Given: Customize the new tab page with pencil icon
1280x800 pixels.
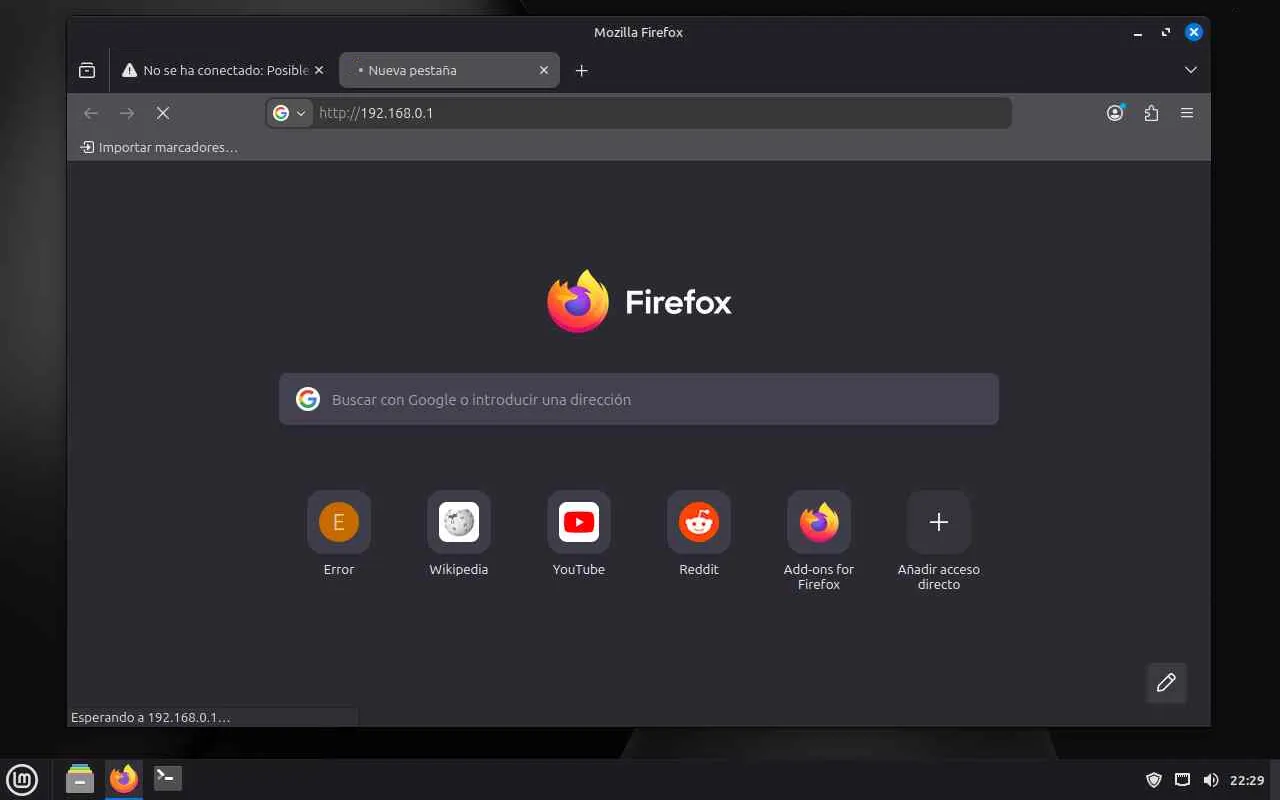Looking at the screenshot, I should click(1166, 683).
